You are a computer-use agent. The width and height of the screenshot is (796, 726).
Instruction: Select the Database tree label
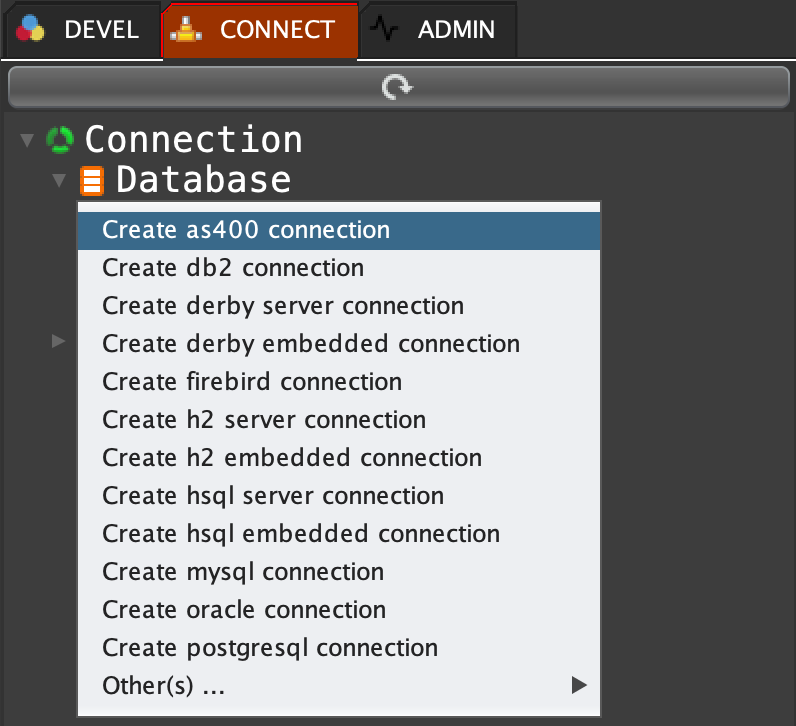[203, 180]
